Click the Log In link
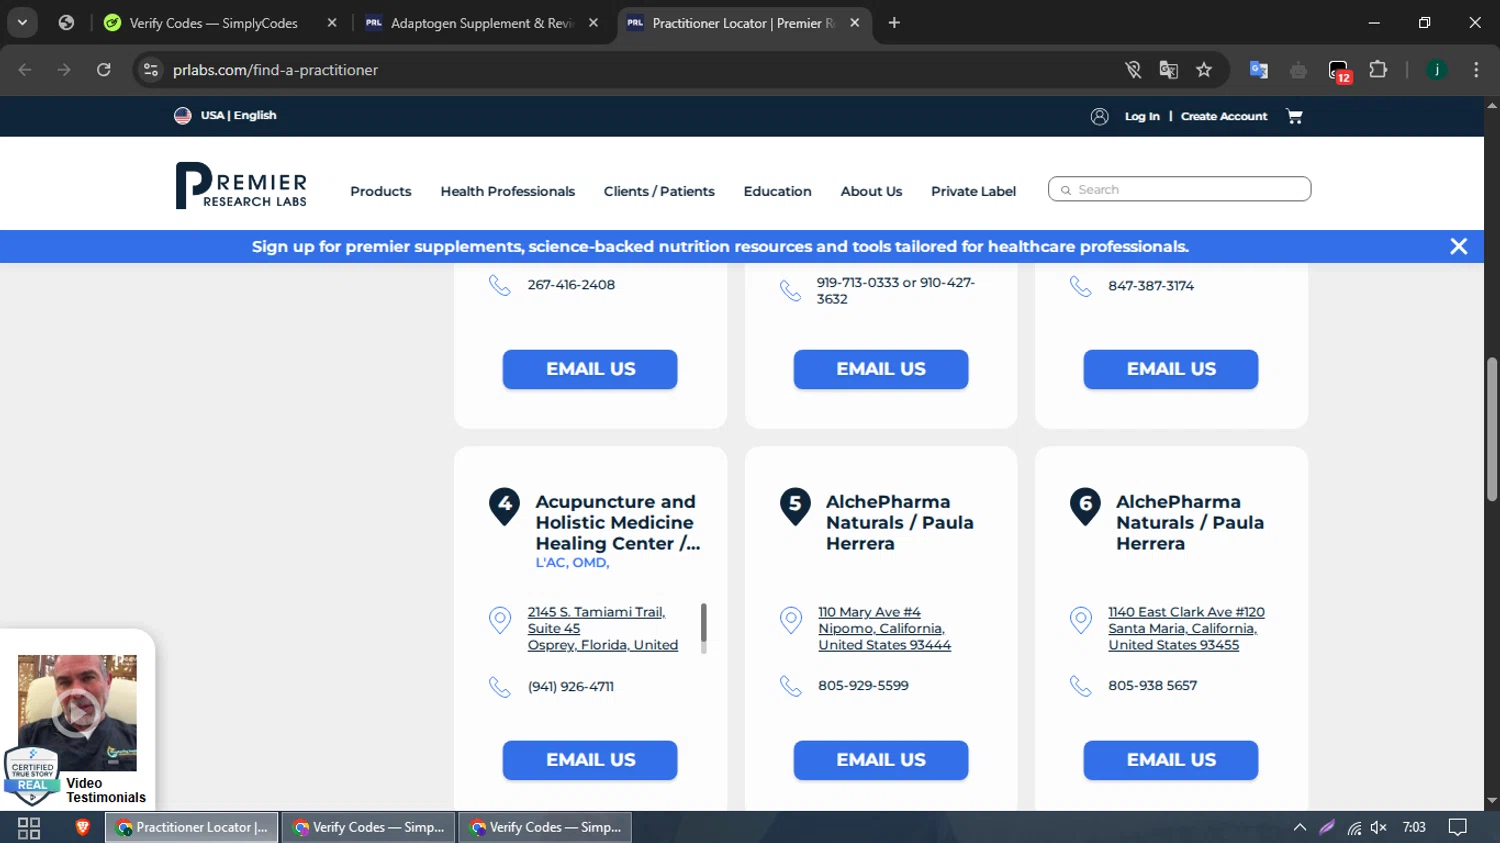 click(1142, 116)
